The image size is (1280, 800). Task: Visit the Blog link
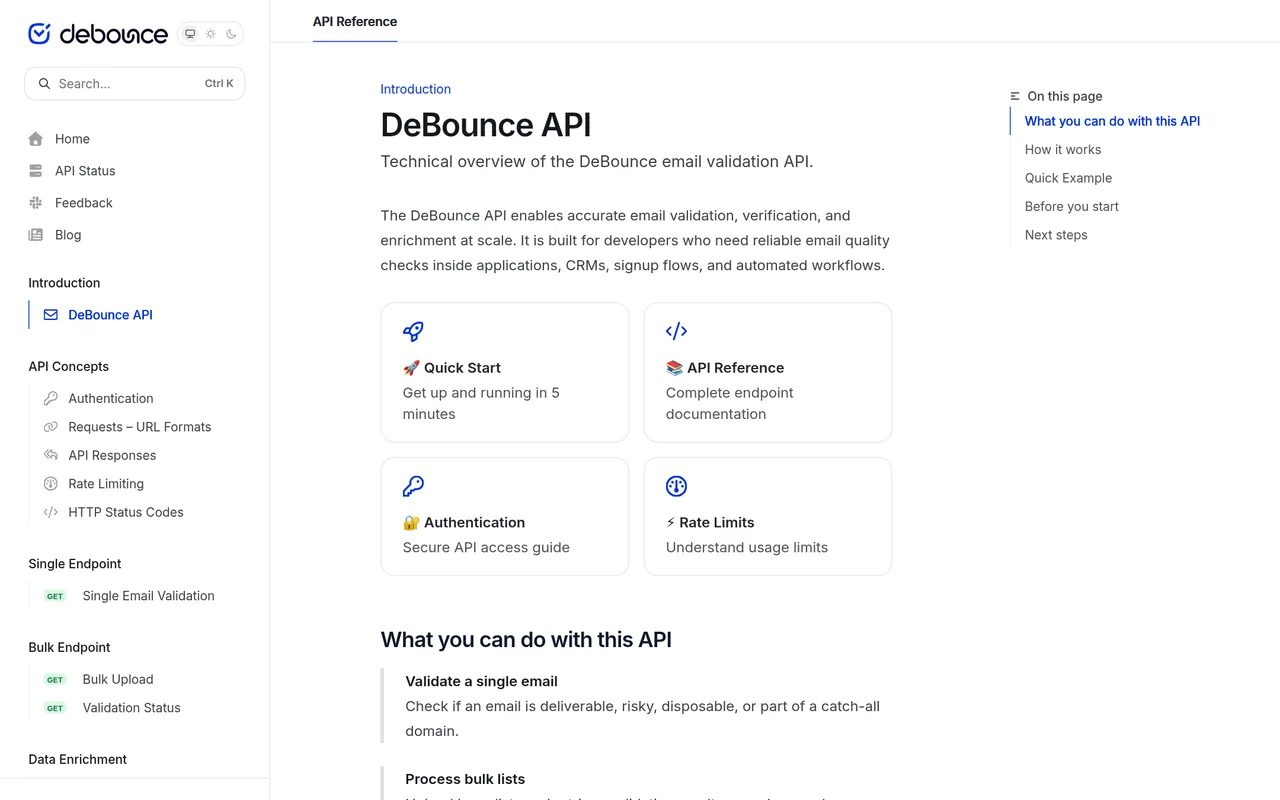[x=68, y=235]
